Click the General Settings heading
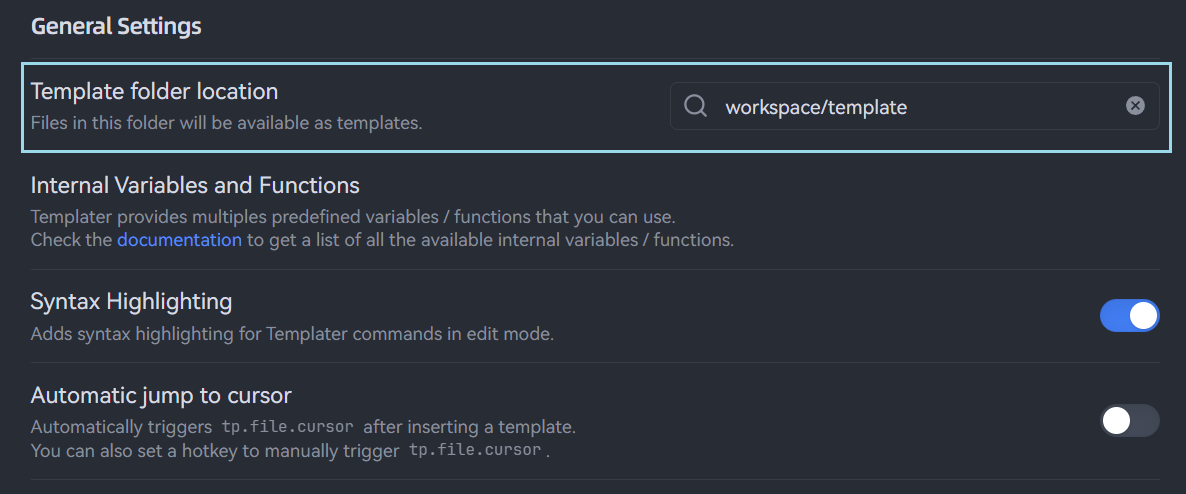 click(x=116, y=27)
